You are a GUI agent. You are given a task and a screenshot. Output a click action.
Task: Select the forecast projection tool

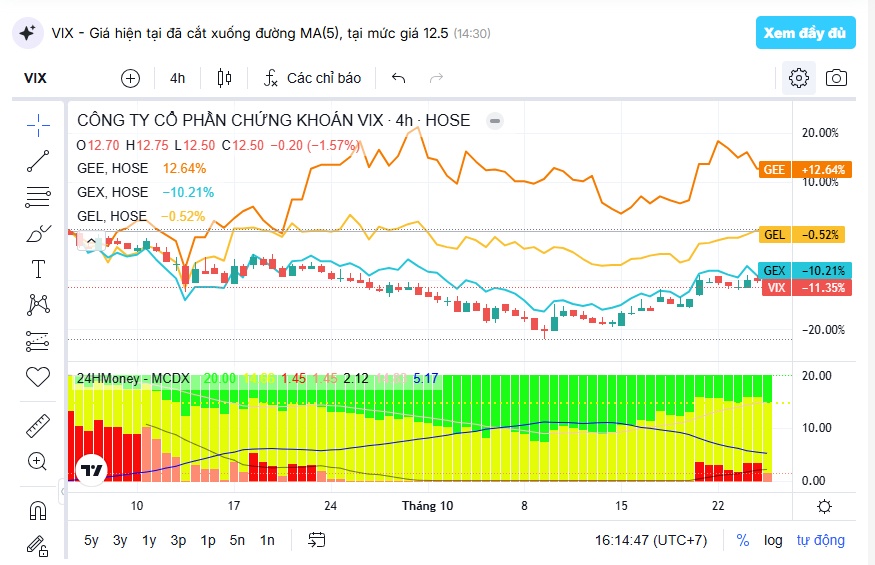pos(38,341)
